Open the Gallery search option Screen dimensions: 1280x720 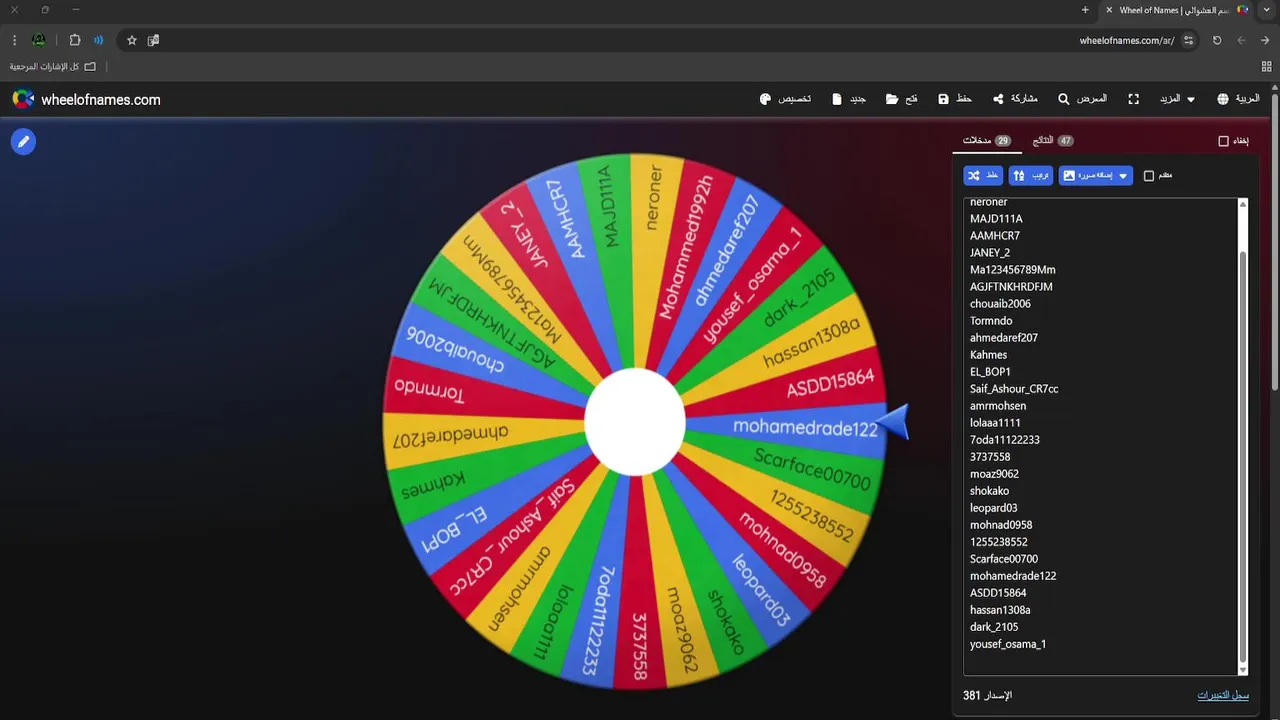(x=1082, y=99)
